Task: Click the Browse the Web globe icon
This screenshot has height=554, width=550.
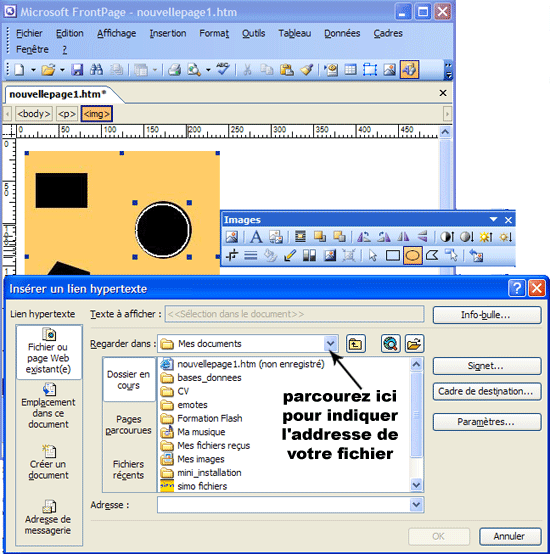Action: [x=390, y=343]
